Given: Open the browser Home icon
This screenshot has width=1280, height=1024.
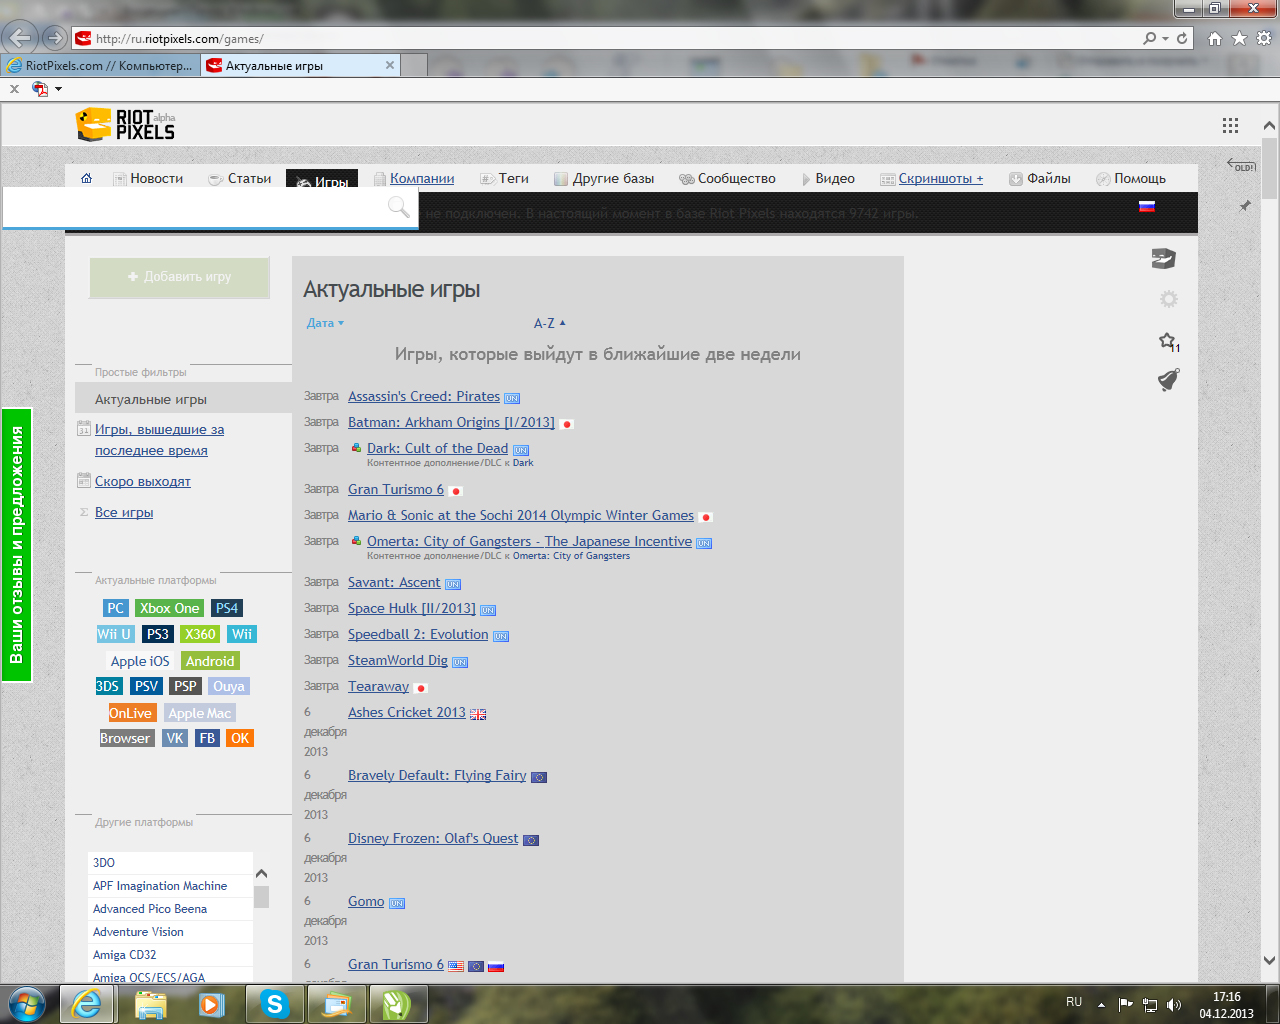Looking at the screenshot, I should [1215, 38].
